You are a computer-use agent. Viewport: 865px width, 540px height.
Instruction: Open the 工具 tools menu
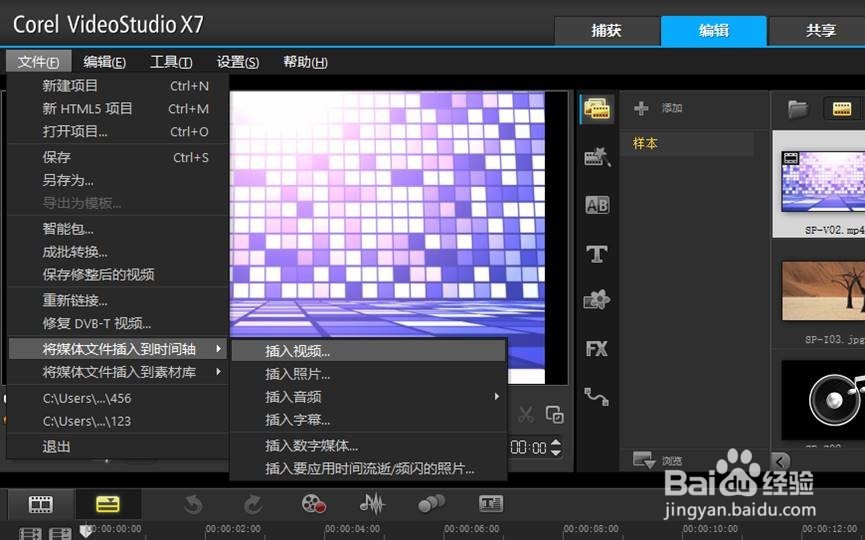[171, 62]
